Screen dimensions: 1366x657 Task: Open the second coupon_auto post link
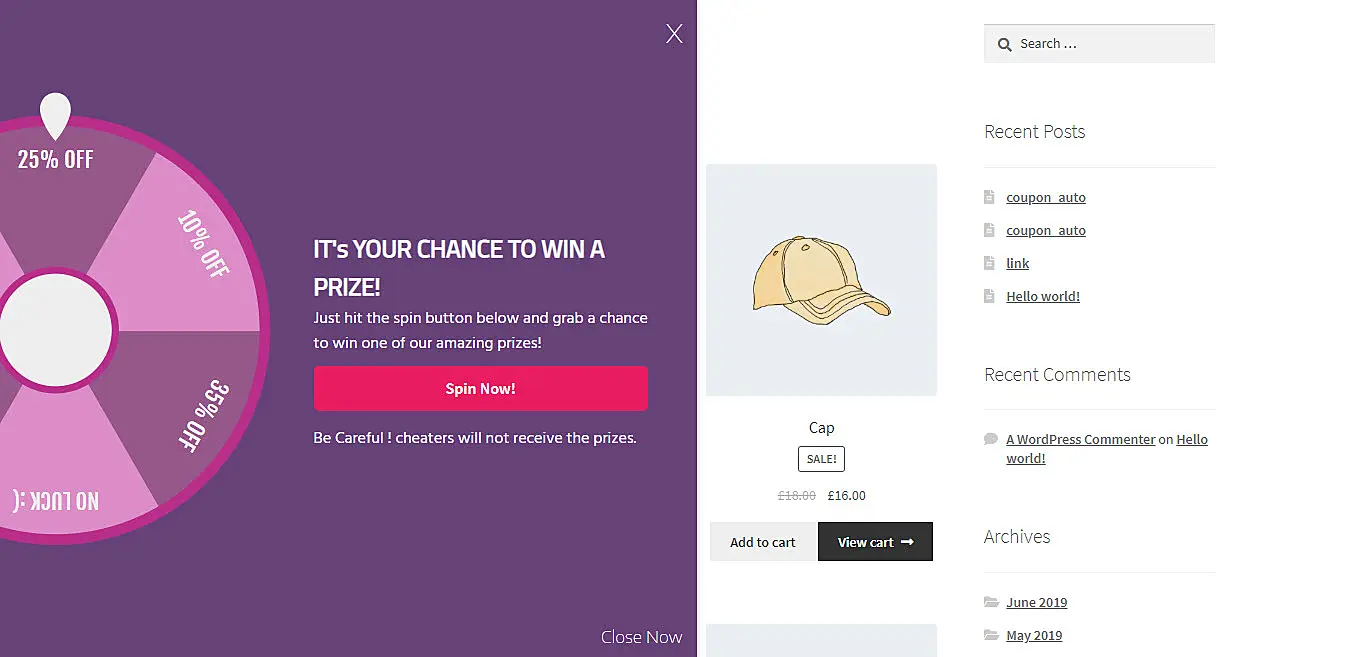[x=1046, y=230]
